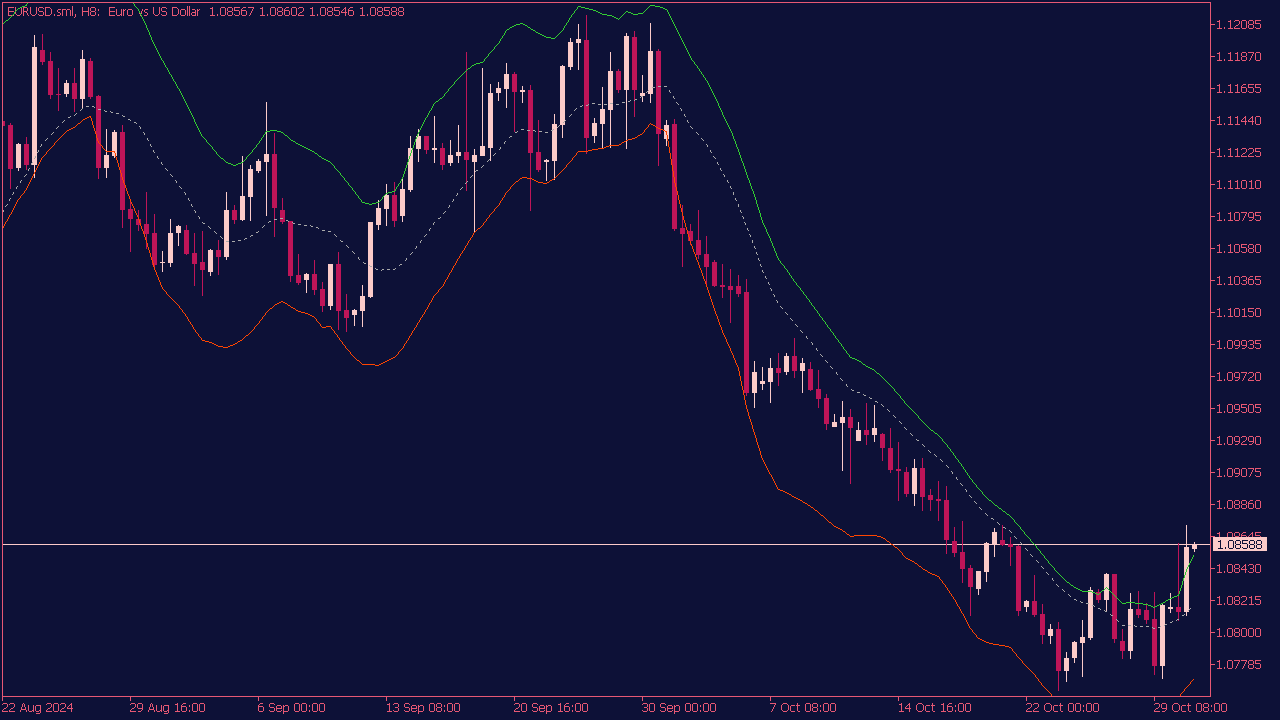1280x720 pixels.
Task: Click price scale value 1.09505
Action: coord(1240,409)
